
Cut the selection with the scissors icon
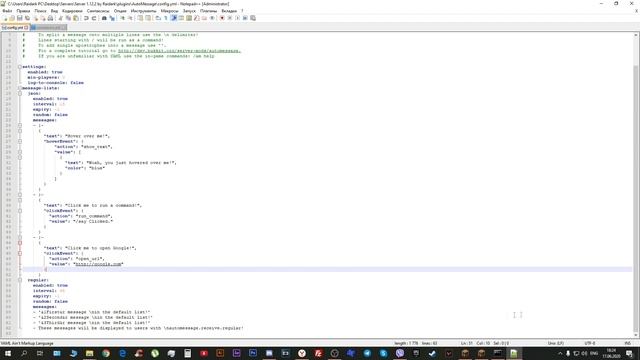(60, 18)
